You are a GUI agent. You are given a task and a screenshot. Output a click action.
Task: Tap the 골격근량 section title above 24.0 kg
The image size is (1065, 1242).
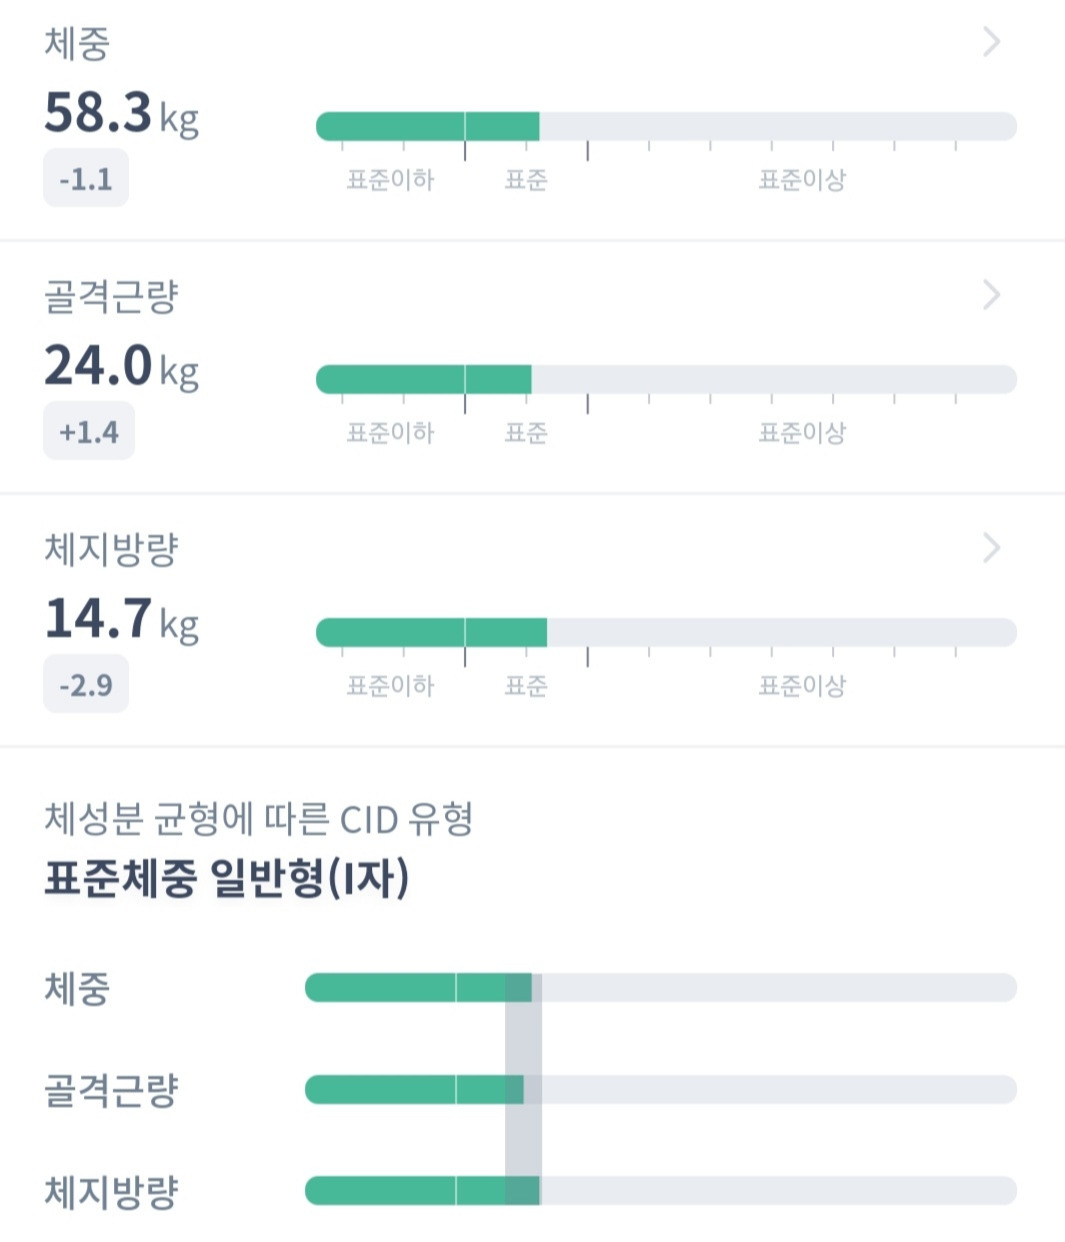pos(111,297)
